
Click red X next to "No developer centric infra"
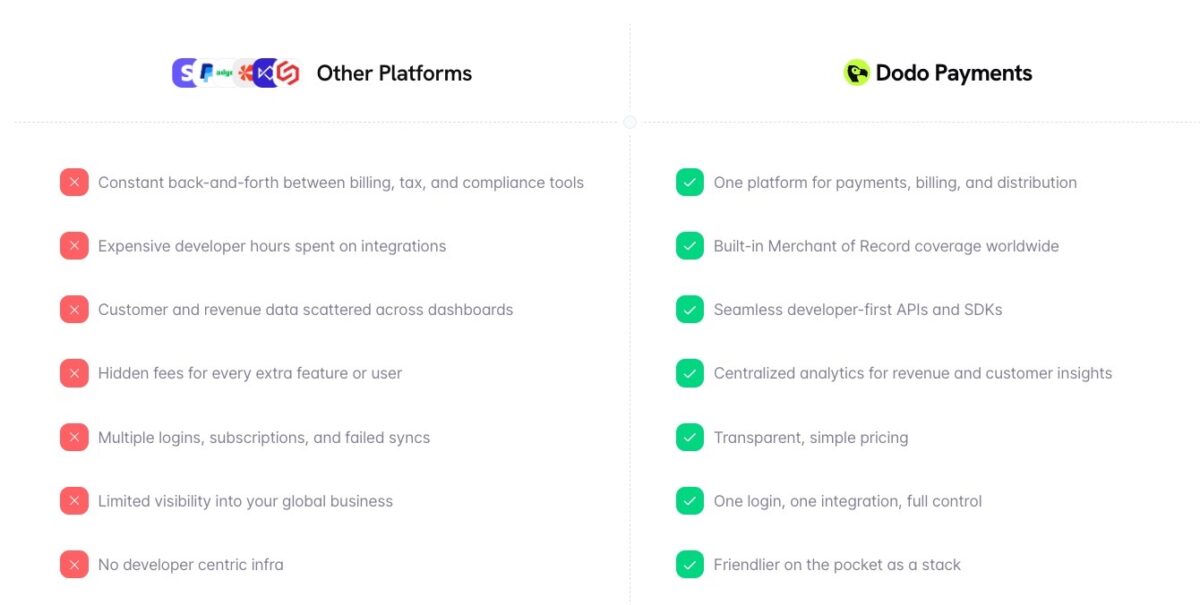pyautogui.click(x=74, y=565)
